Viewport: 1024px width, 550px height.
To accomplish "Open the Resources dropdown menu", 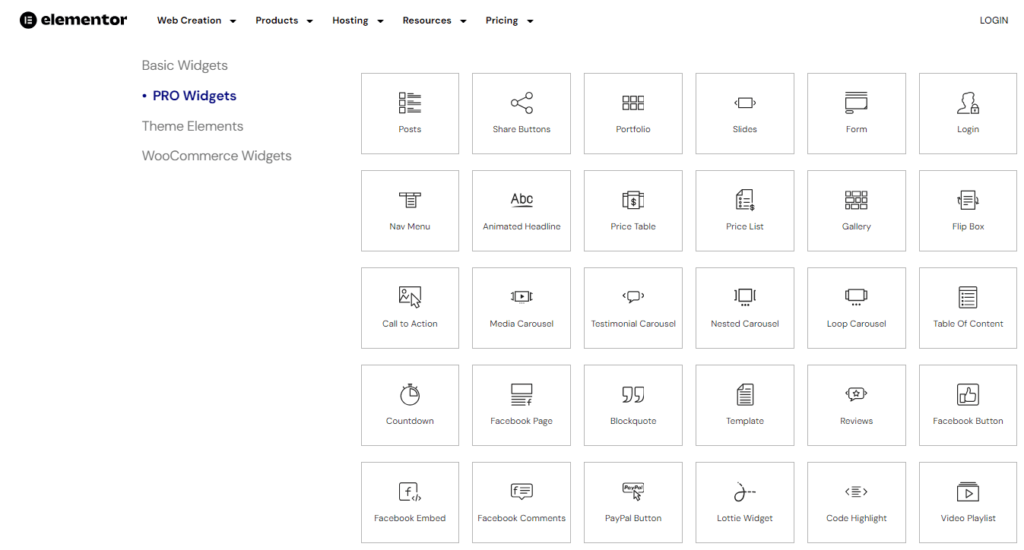I will (x=434, y=21).
